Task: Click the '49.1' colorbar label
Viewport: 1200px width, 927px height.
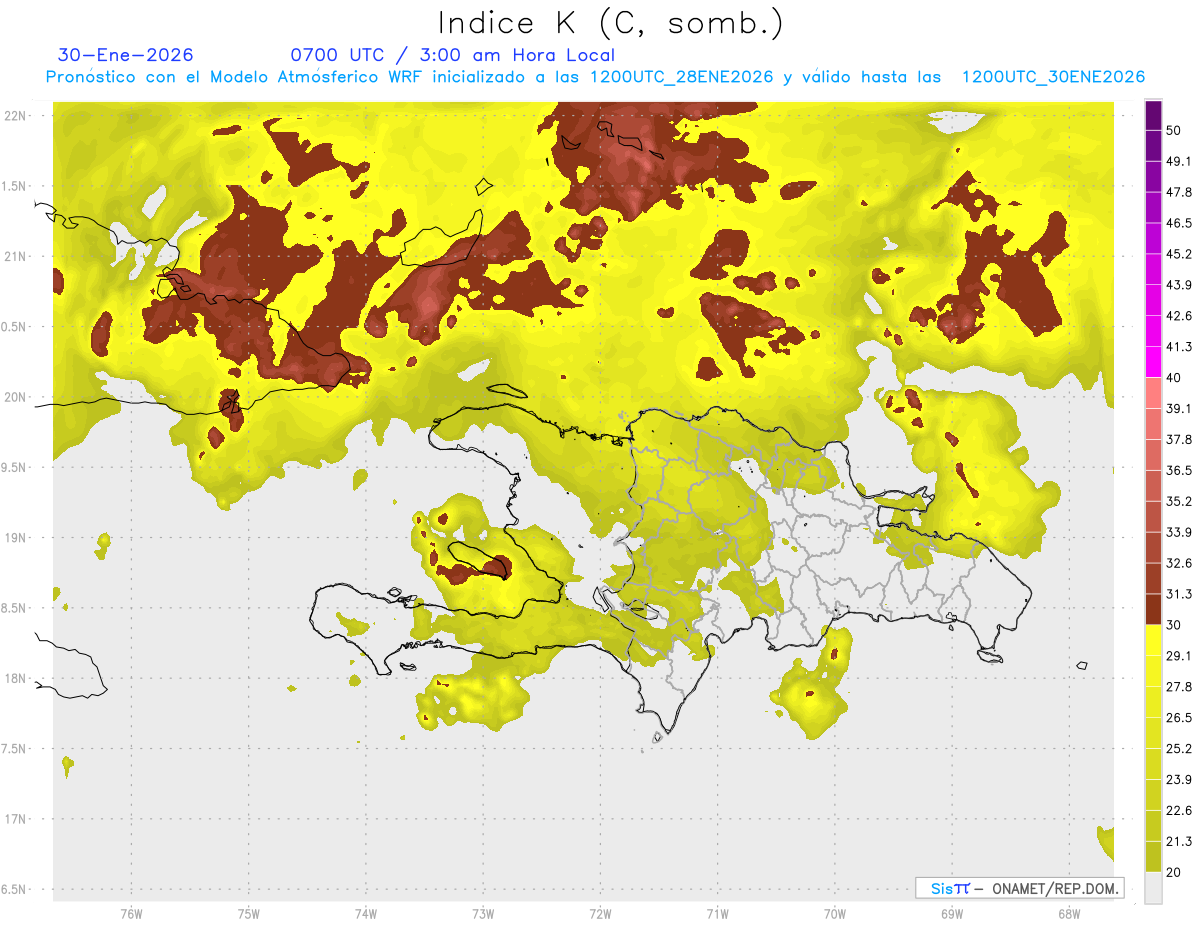Action: tap(1179, 162)
